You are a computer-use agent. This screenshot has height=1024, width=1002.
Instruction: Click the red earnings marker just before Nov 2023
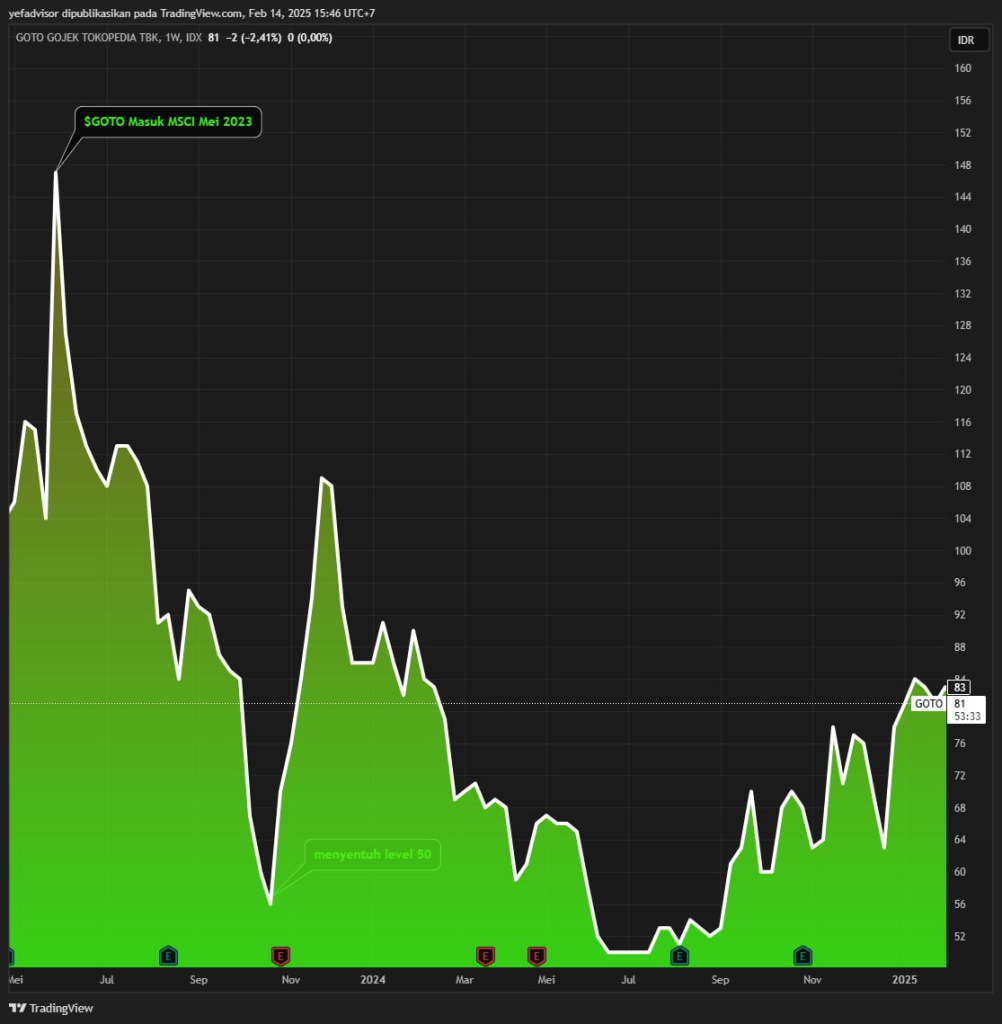point(280,956)
